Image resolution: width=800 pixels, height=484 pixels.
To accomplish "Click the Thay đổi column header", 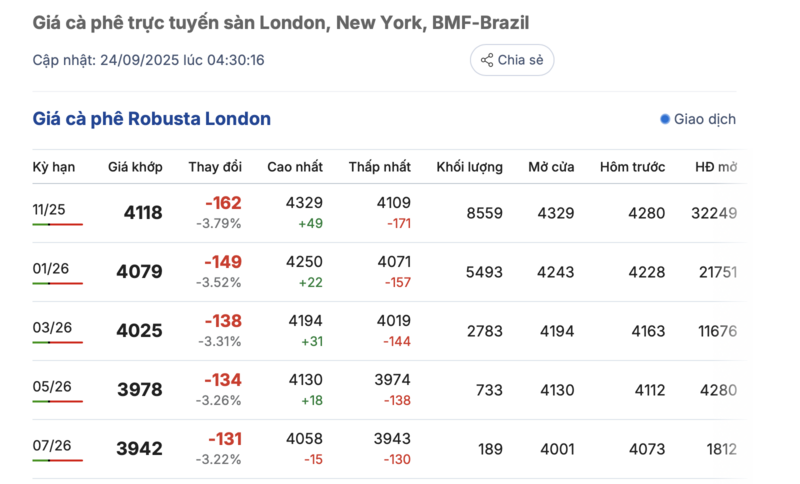I will tap(215, 167).
